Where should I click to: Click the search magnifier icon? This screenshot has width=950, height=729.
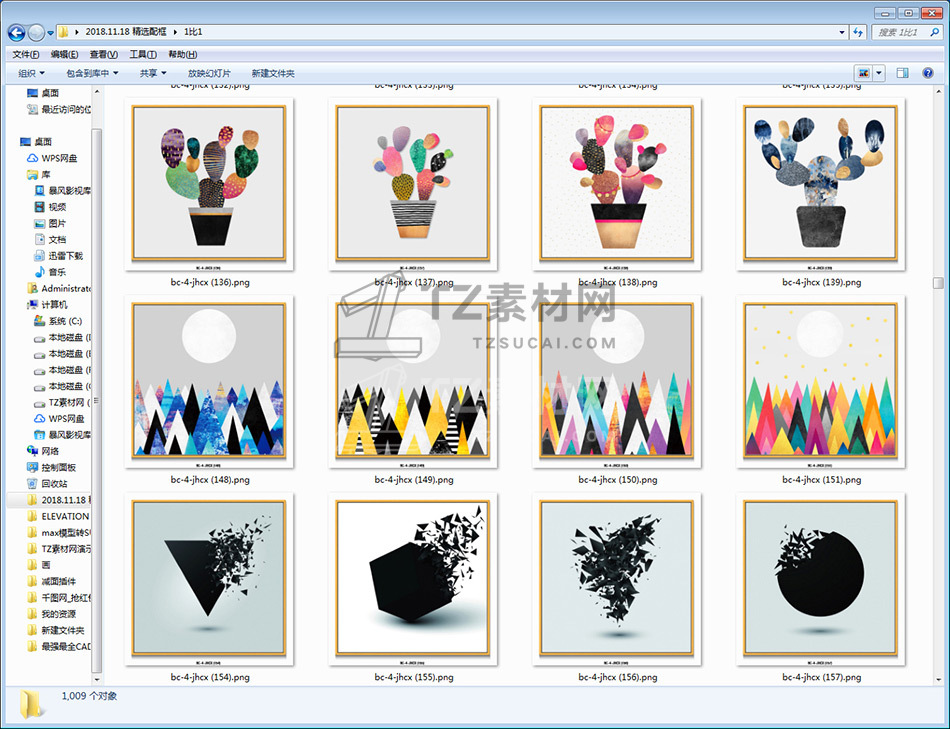click(935, 32)
